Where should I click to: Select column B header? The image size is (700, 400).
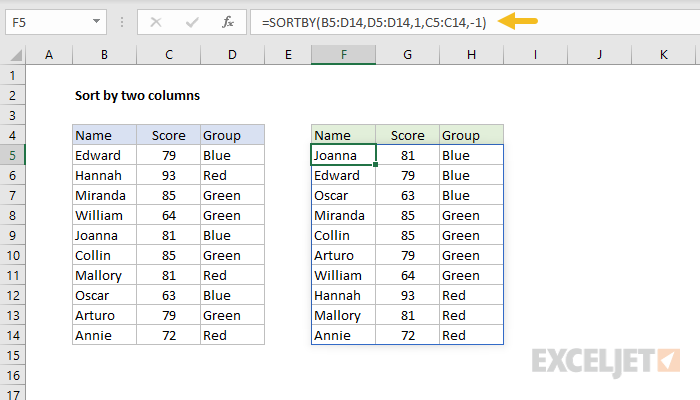(x=104, y=54)
